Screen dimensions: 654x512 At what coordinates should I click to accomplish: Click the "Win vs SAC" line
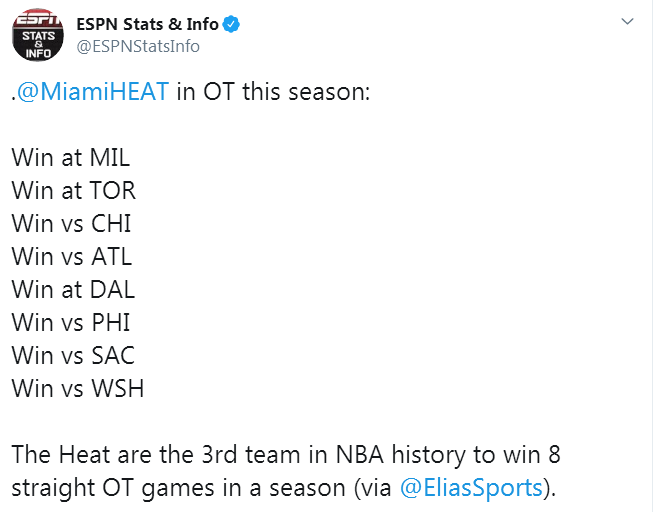click(73, 355)
